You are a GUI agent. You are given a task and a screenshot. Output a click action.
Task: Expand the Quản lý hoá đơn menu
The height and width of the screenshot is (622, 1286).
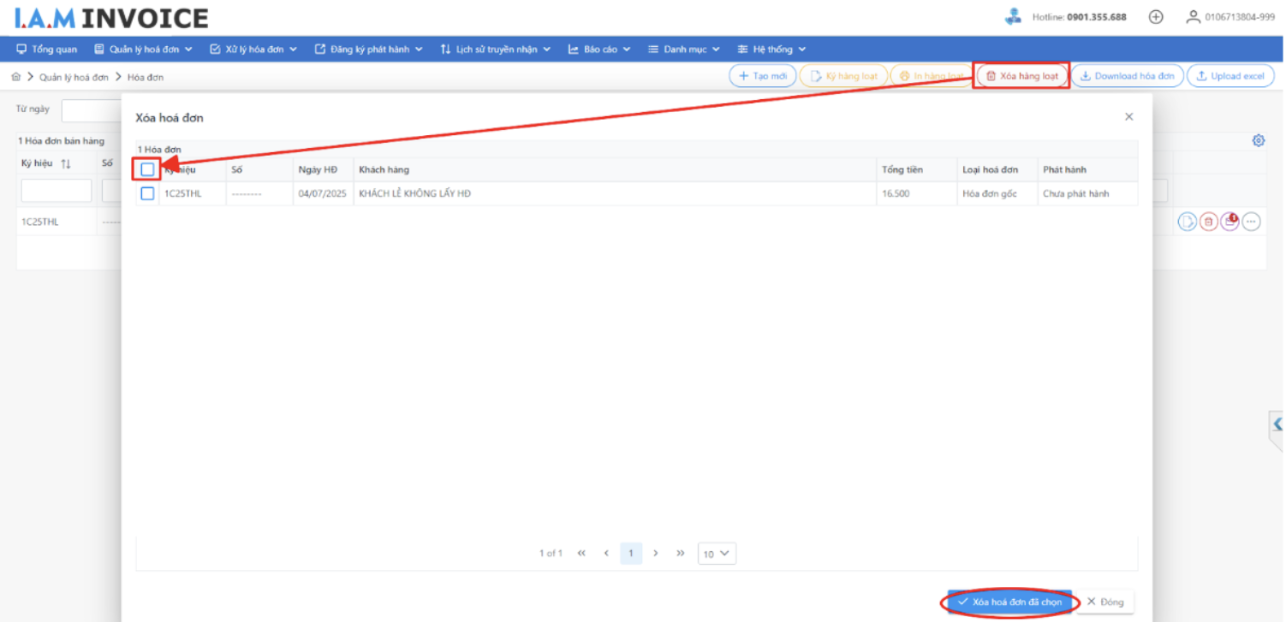(143, 49)
